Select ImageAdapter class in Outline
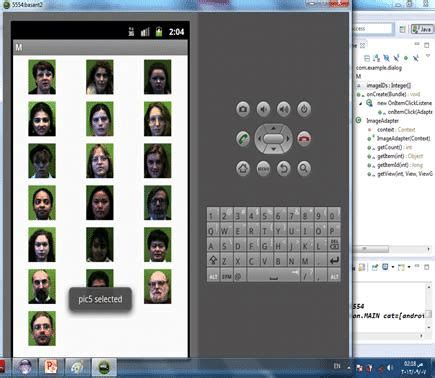 [x=382, y=121]
